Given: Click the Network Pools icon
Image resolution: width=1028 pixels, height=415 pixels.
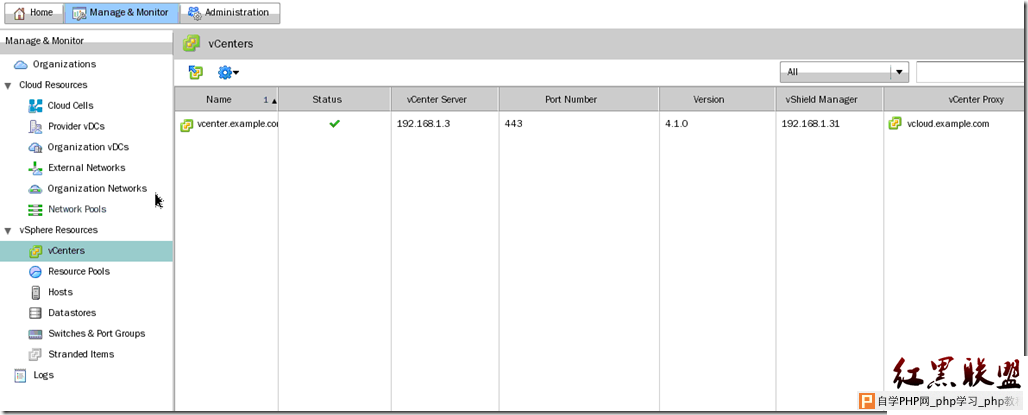Looking at the screenshot, I should point(35,210).
